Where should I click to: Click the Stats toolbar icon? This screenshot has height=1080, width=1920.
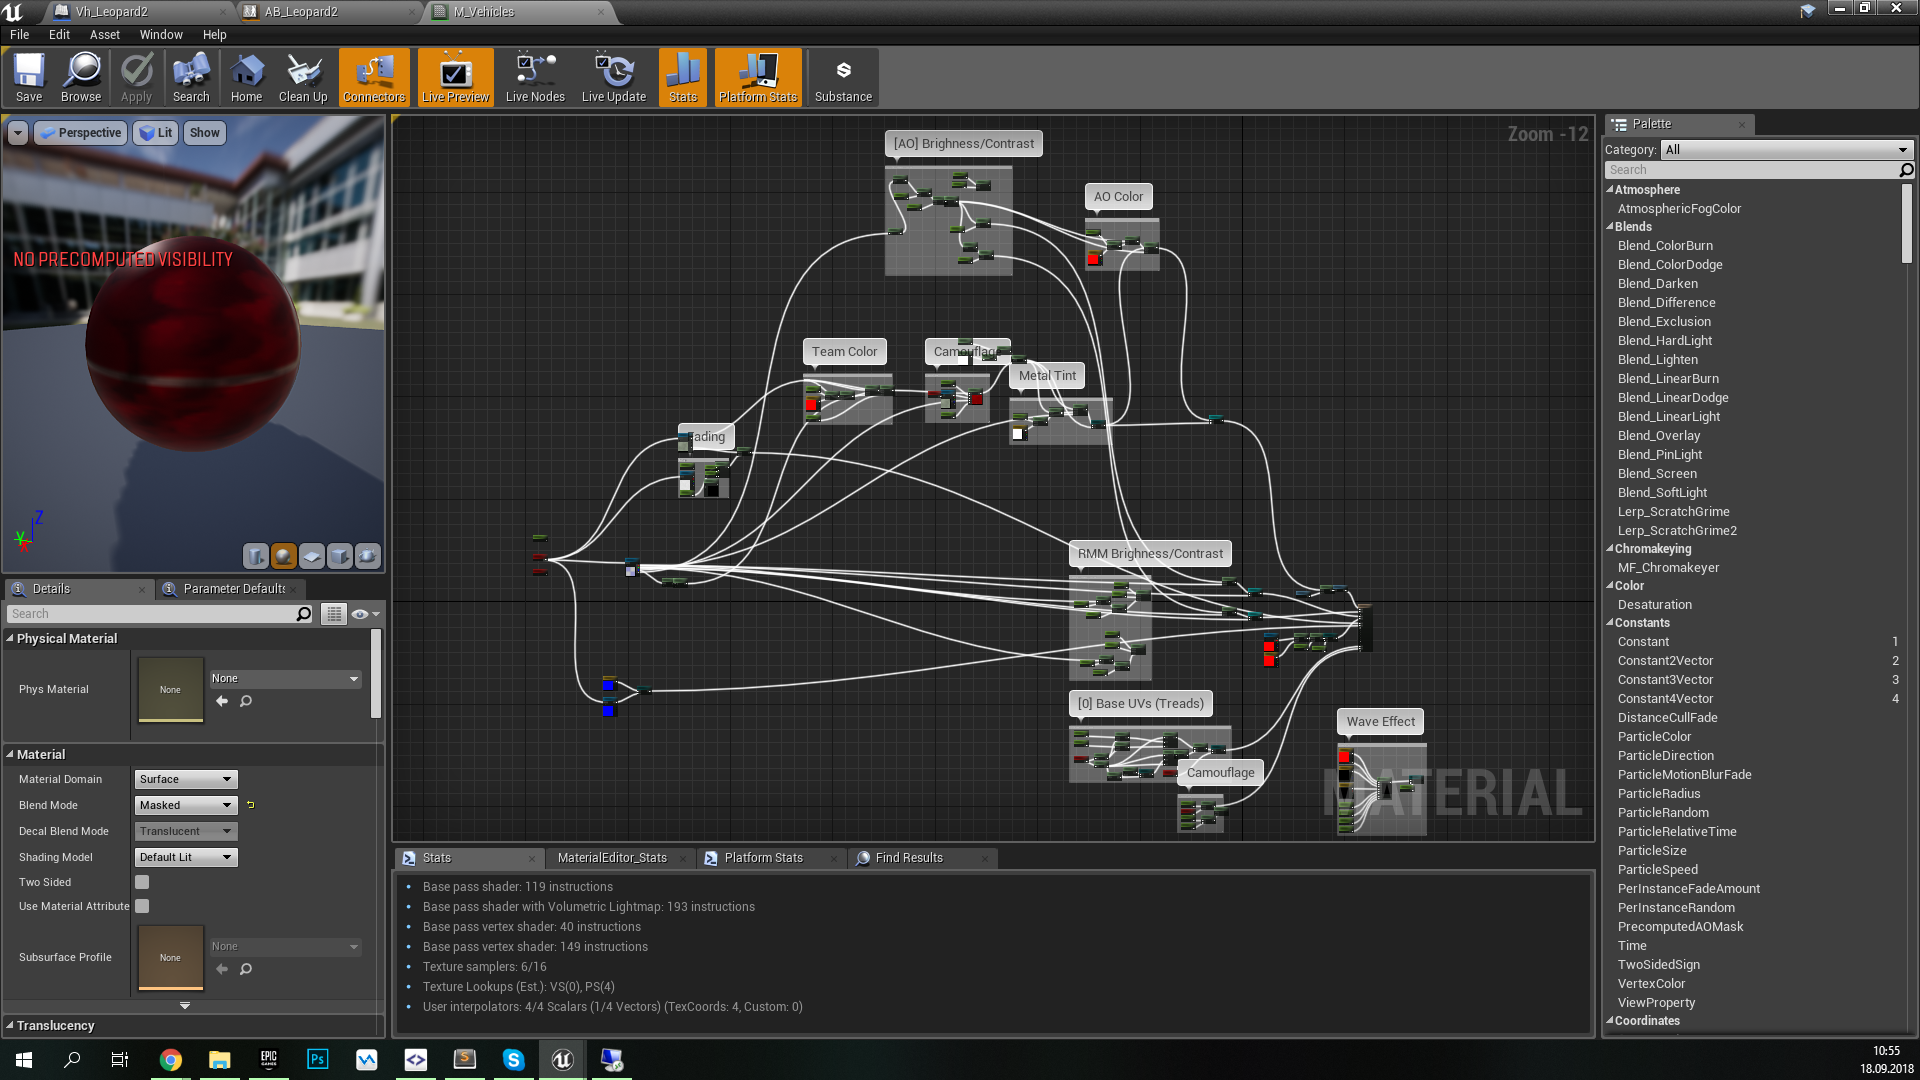point(683,78)
